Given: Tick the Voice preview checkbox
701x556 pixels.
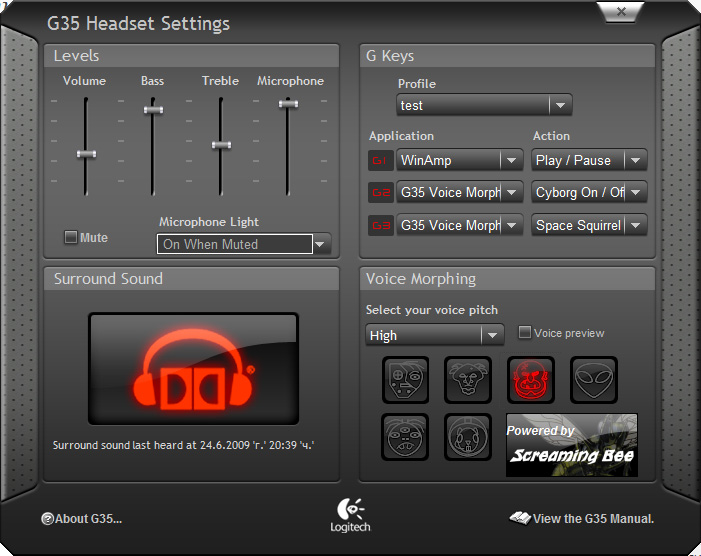Looking at the screenshot, I should (525, 333).
